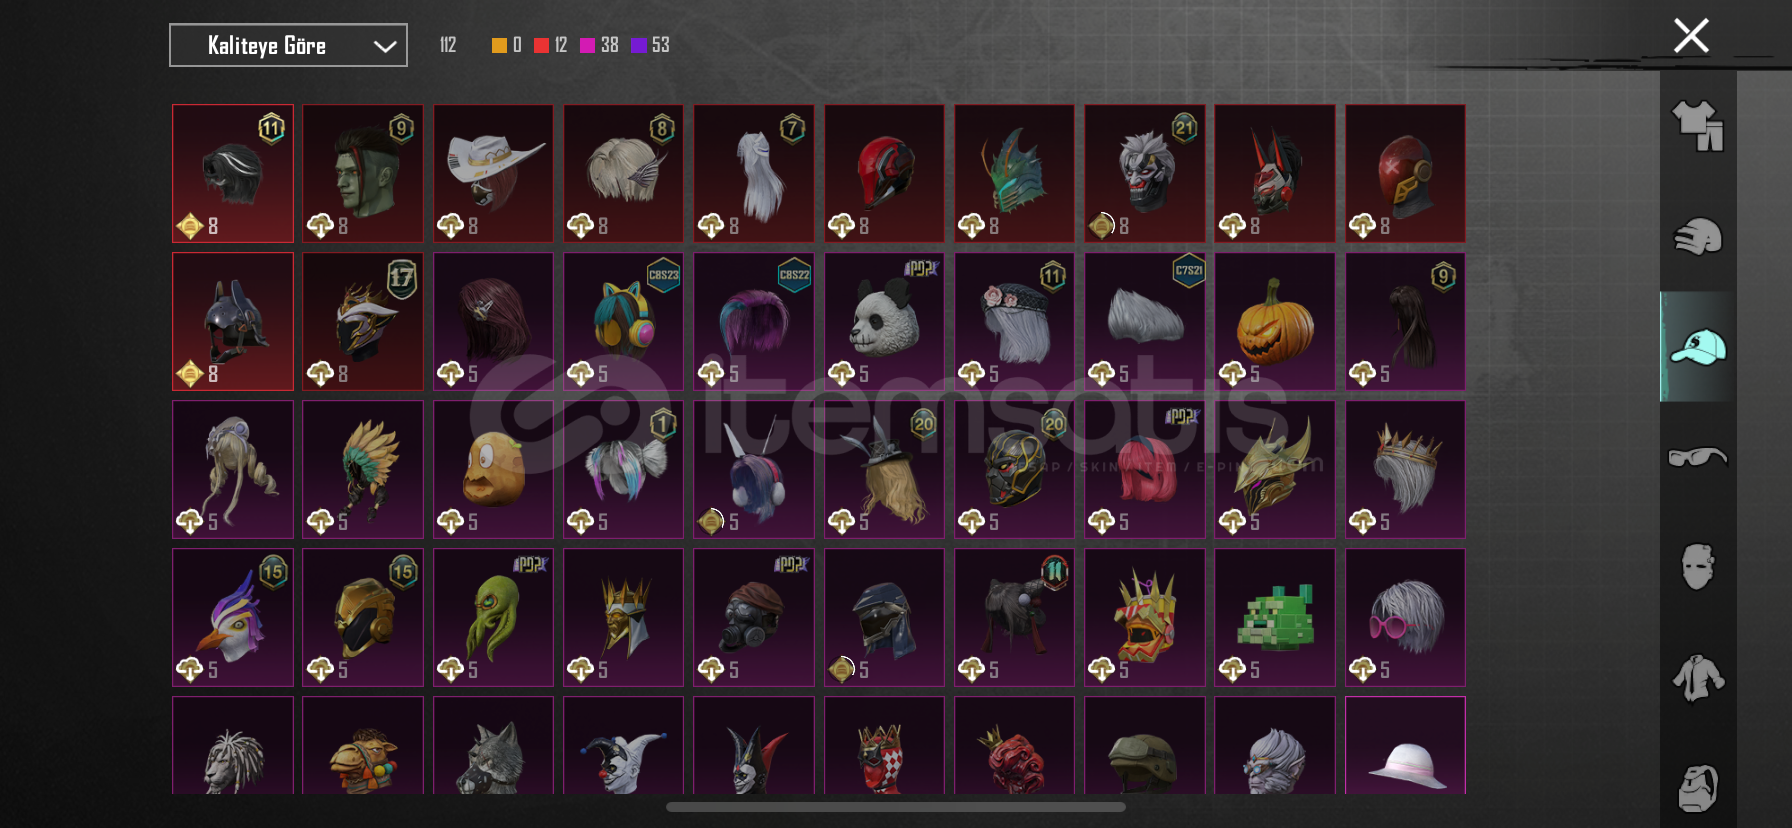1792x828 pixels.
Task: Click the purple quality count 53 swatch
Action: pyautogui.click(x=639, y=45)
